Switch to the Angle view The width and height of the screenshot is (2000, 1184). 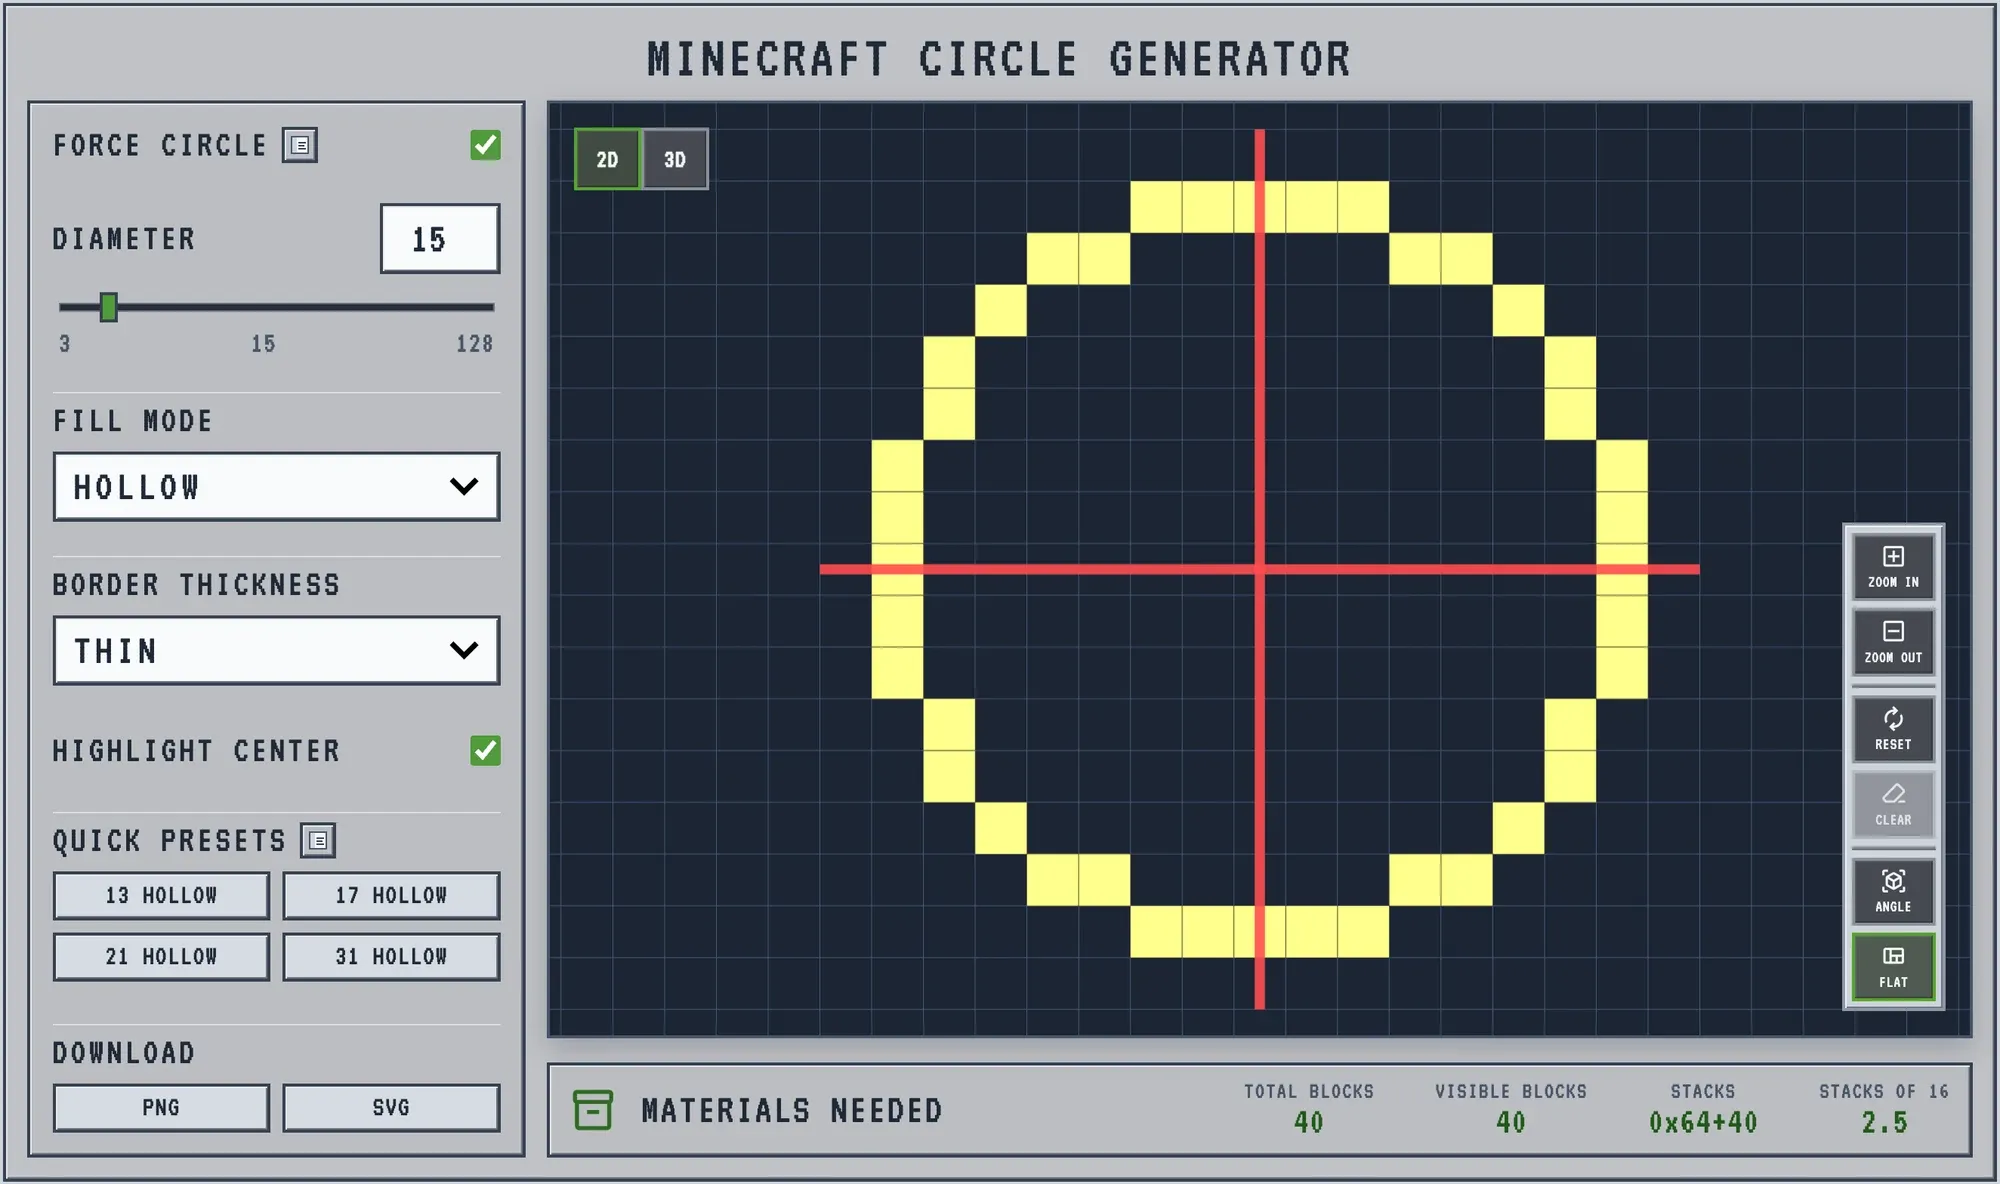coord(1893,891)
